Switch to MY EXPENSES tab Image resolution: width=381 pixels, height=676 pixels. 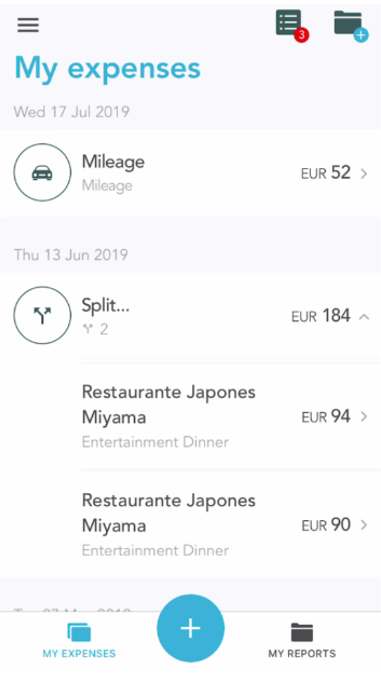[79, 640]
